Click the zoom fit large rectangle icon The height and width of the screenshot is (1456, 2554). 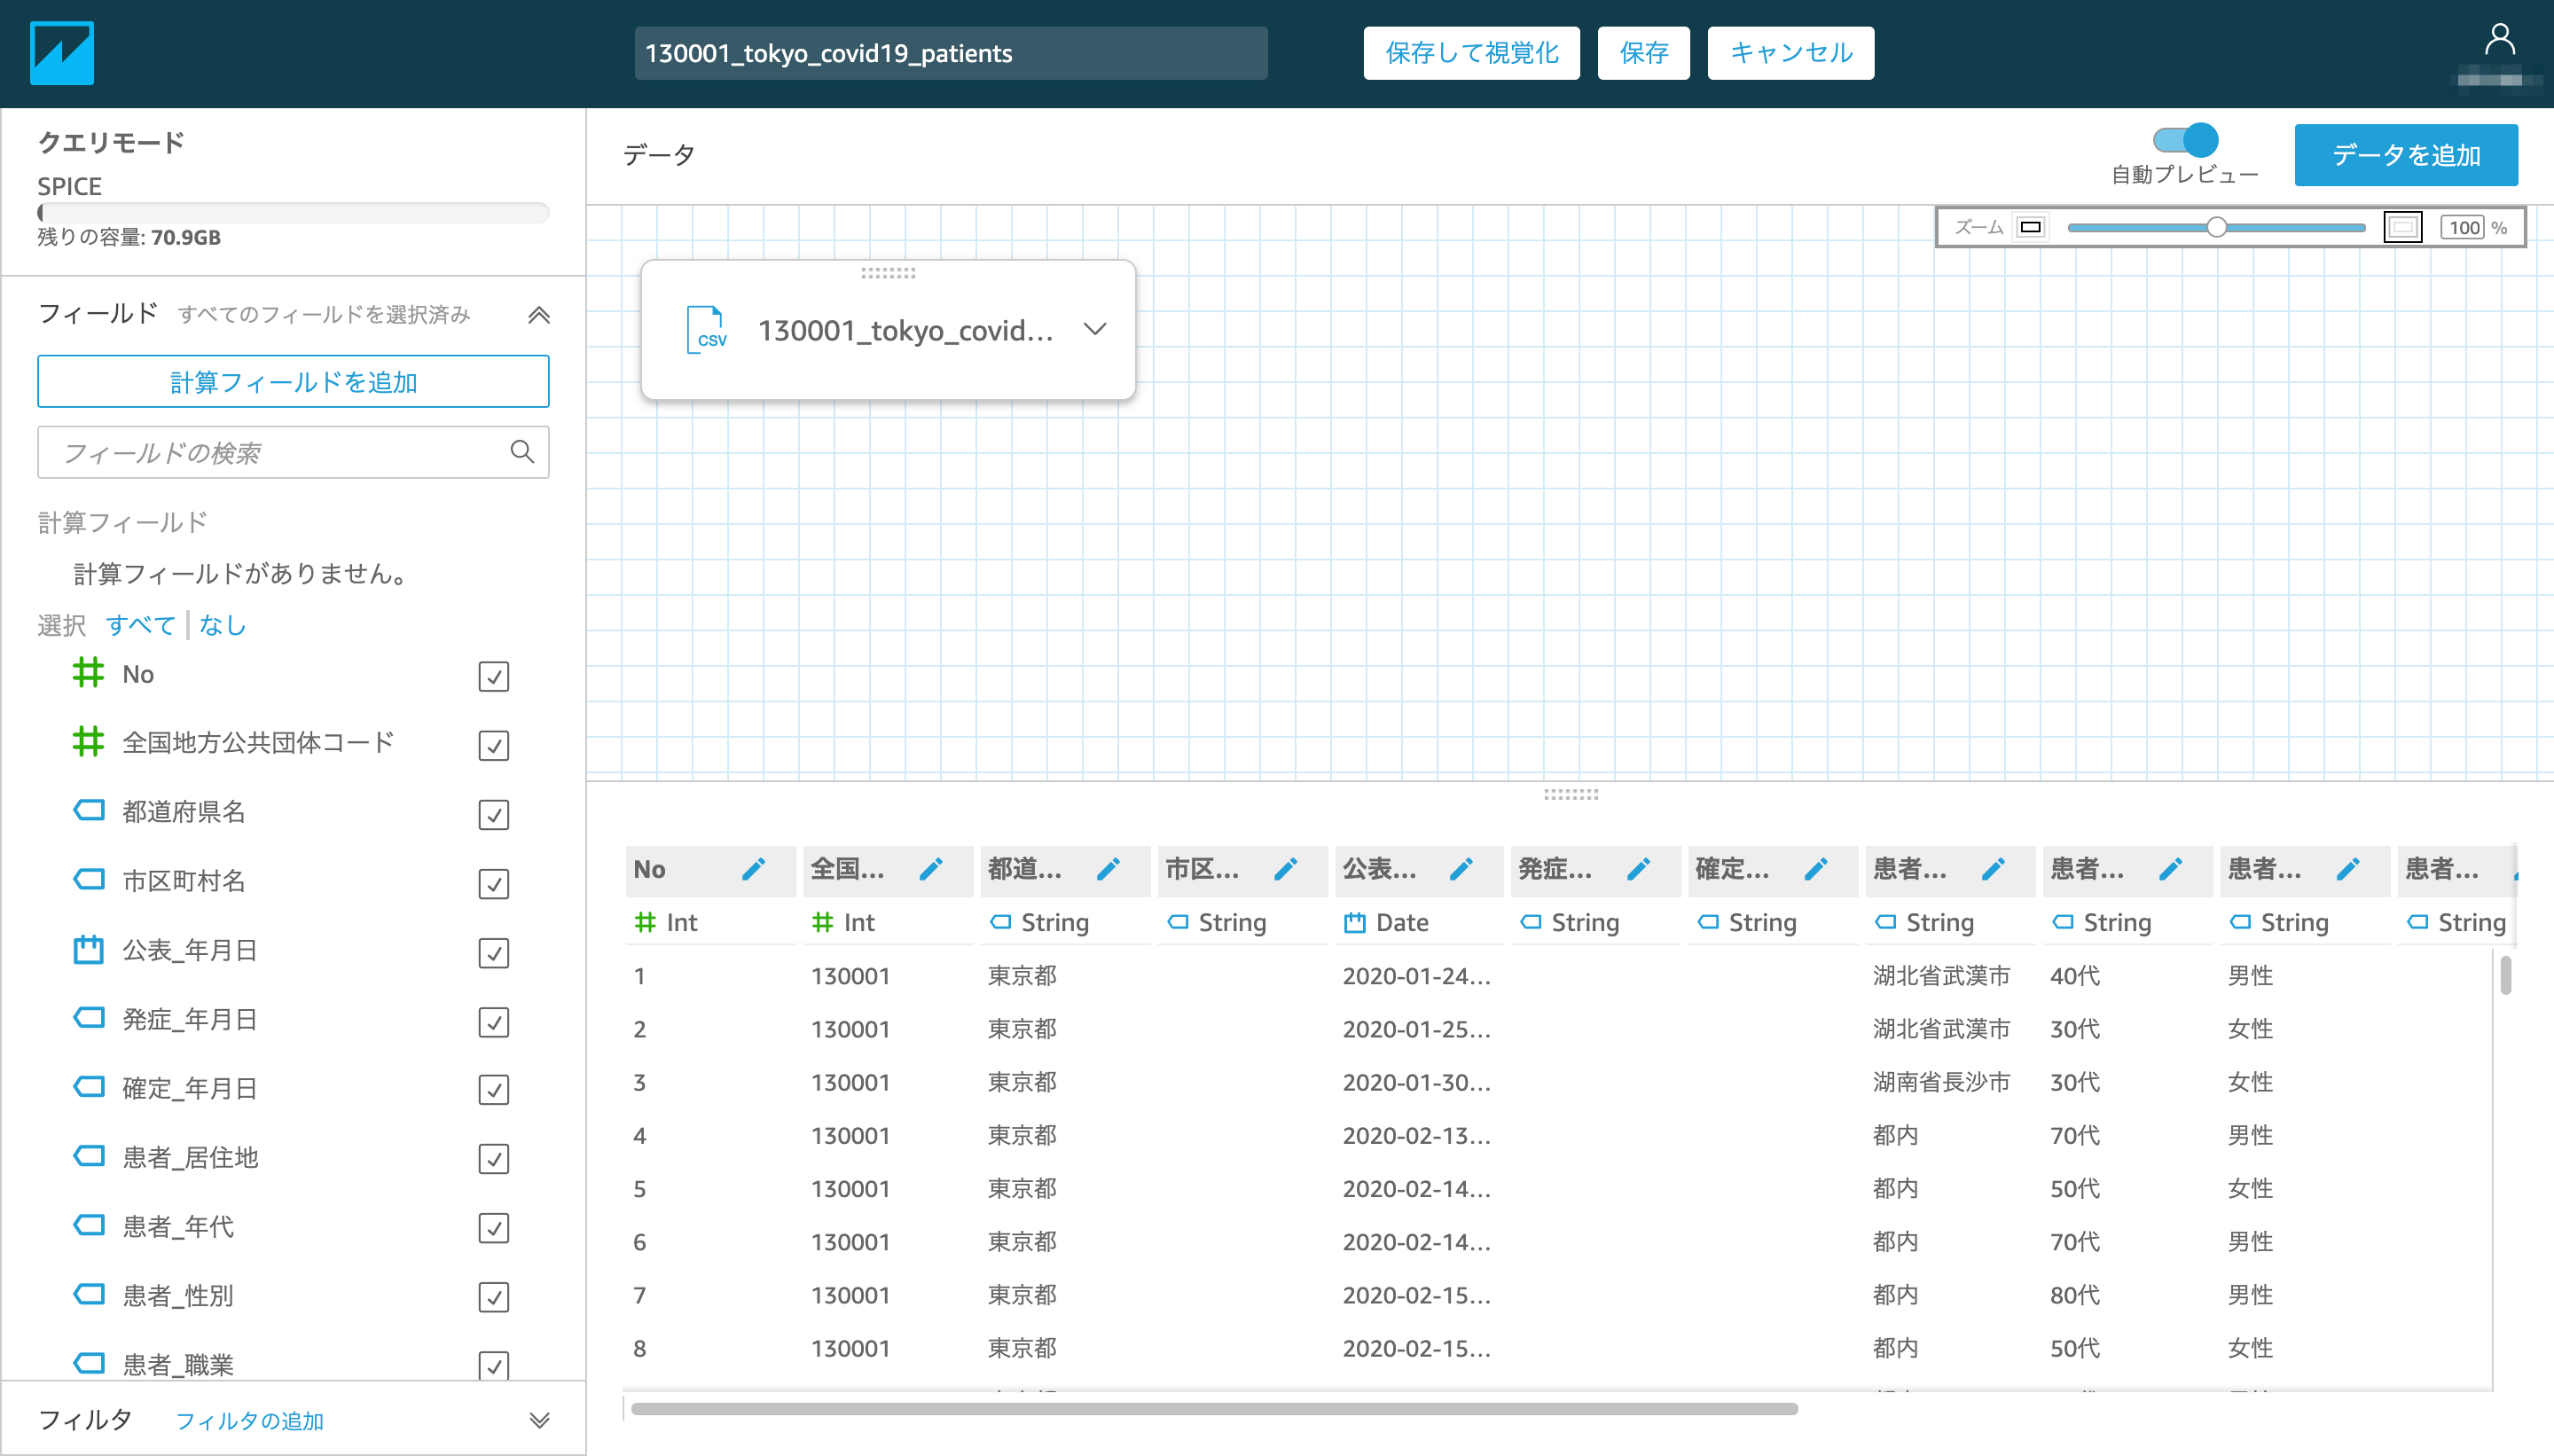2402,227
